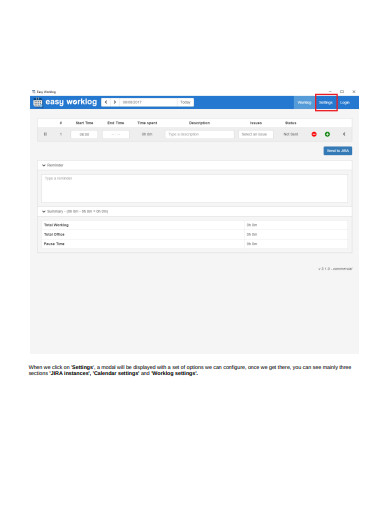
Task: Click the End Time column header
Action: [x=116, y=123]
